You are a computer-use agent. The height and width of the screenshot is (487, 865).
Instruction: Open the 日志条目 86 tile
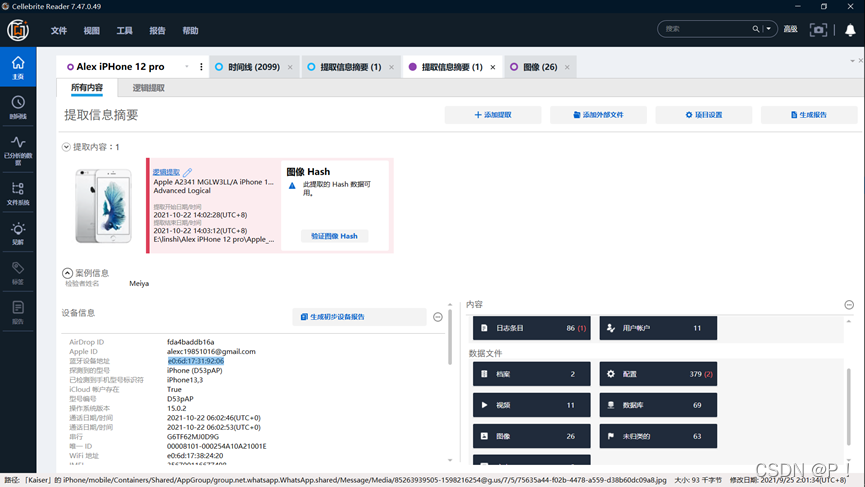532,328
